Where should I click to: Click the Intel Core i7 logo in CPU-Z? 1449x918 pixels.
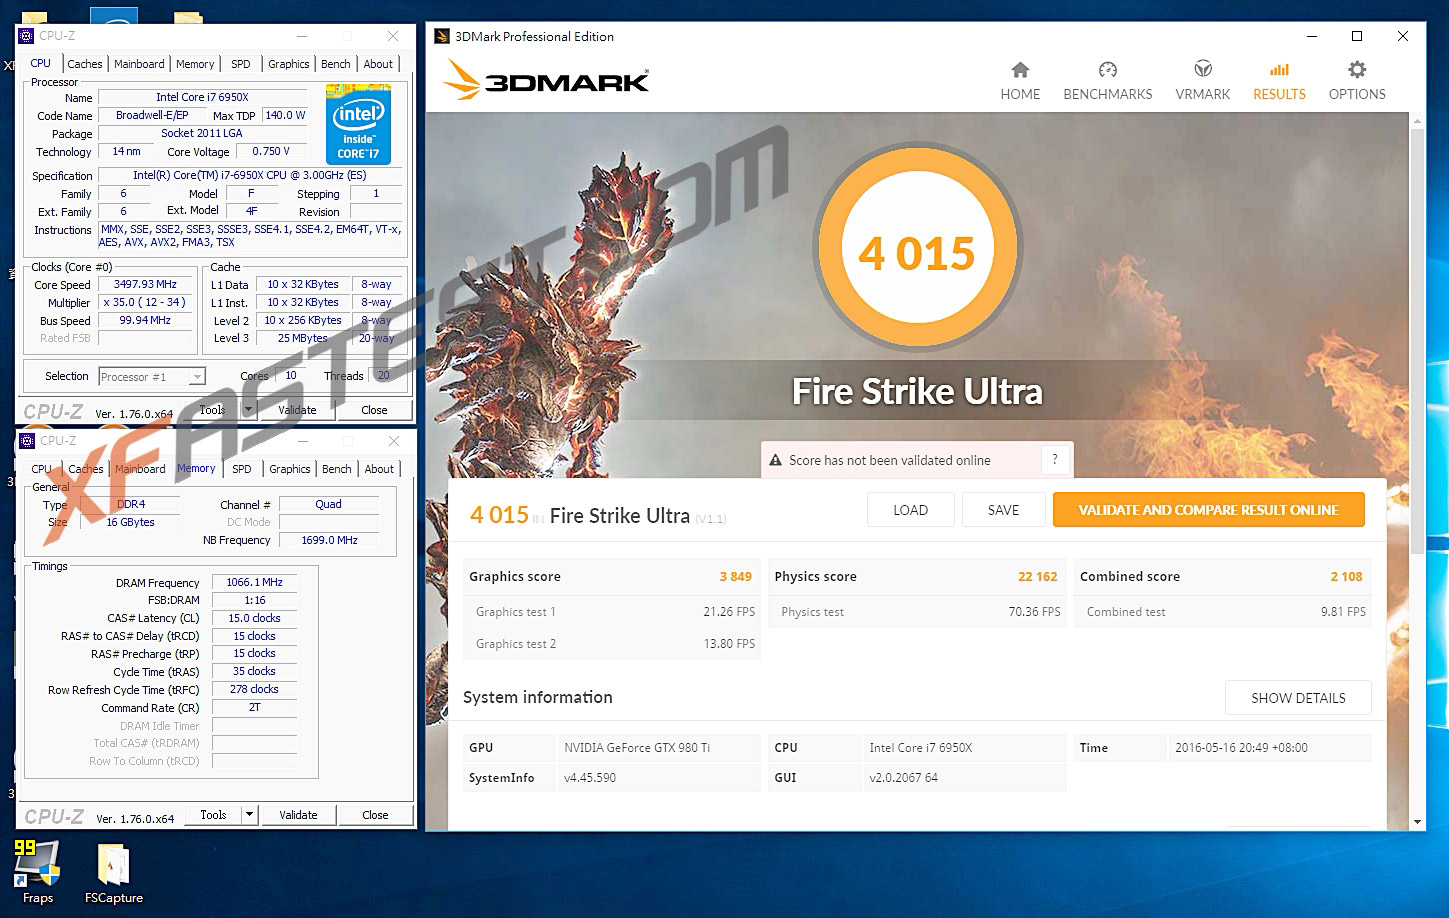pyautogui.click(x=358, y=124)
